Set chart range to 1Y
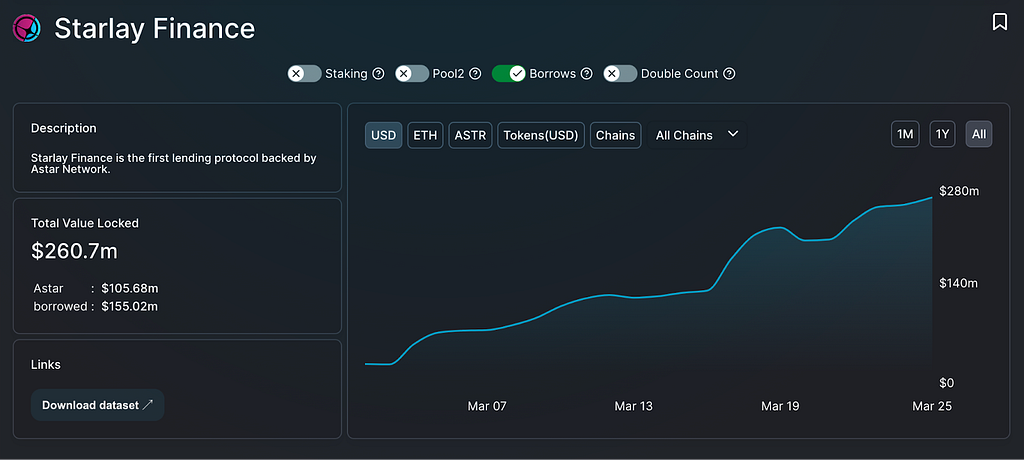 (942, 135)
